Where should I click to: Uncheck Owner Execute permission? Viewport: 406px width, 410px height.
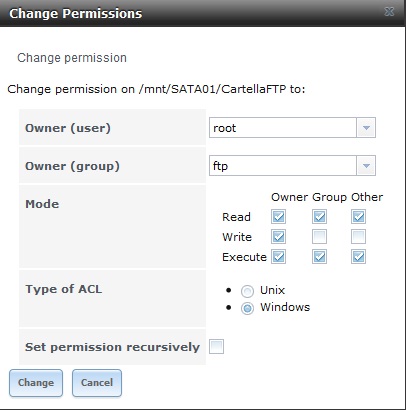tap(278, 257)
